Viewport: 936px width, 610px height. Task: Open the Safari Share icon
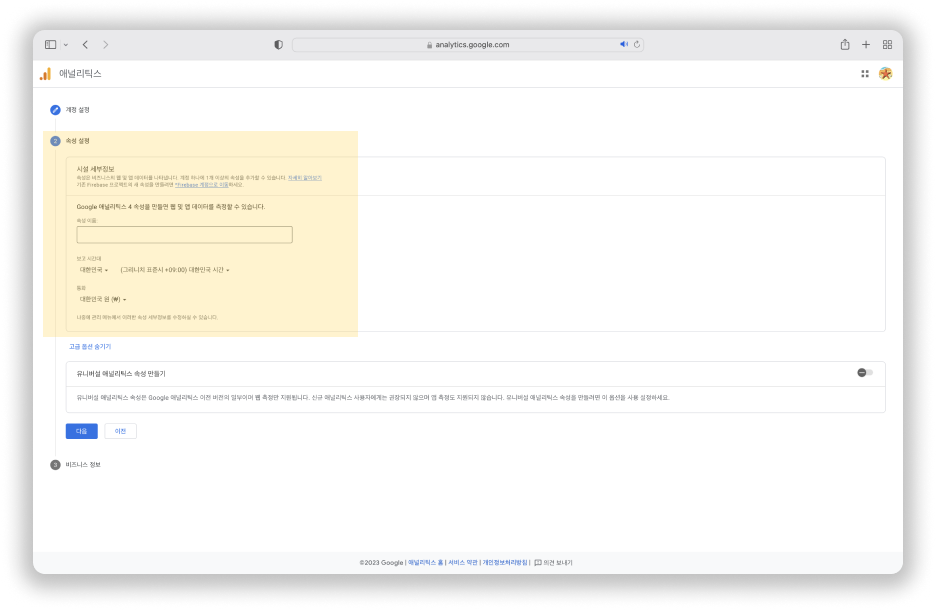click(x=845, y=44)
